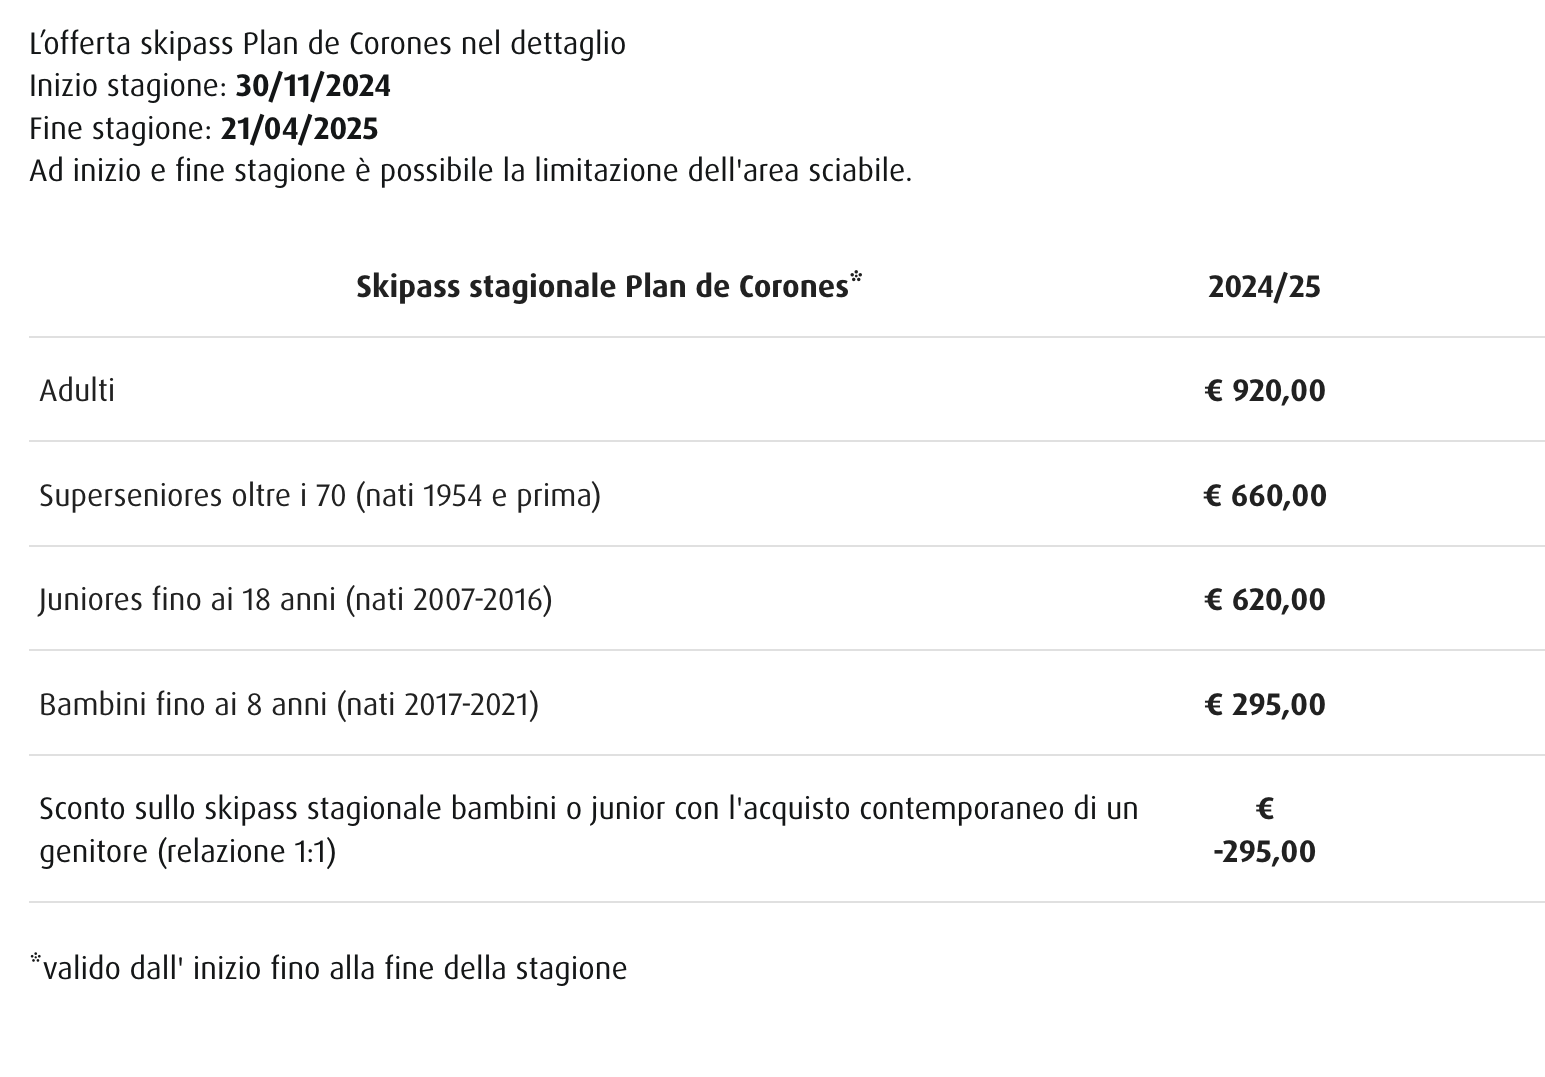The height and width of the screenshot is (1077, 1545).
Task: Select the season start date 30/11/2024
Action: pyautogui.click(x=313, y=87)
